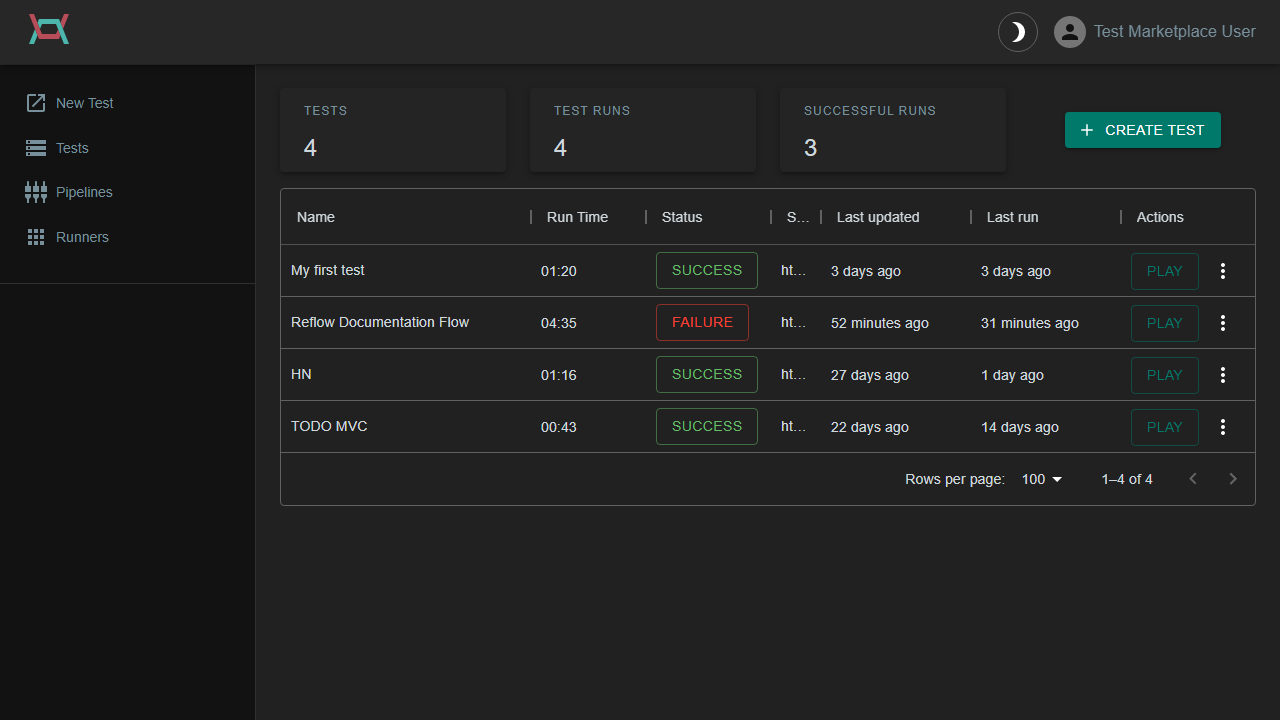This screenshot has width=1280, height=720.
Task: Click the Runners grid icon
Action: (36, 237)
